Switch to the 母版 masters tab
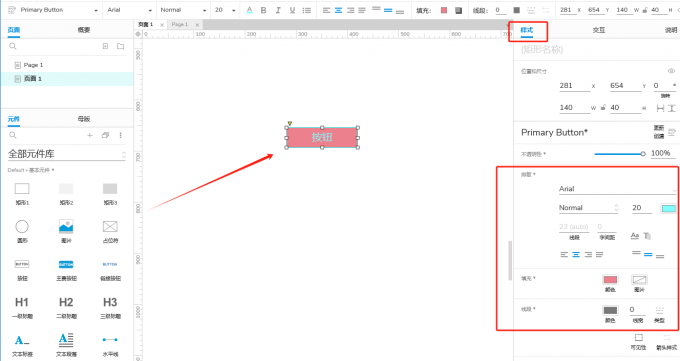The height and width of the screenshot is (361, 680). click(x=84, y=119)
